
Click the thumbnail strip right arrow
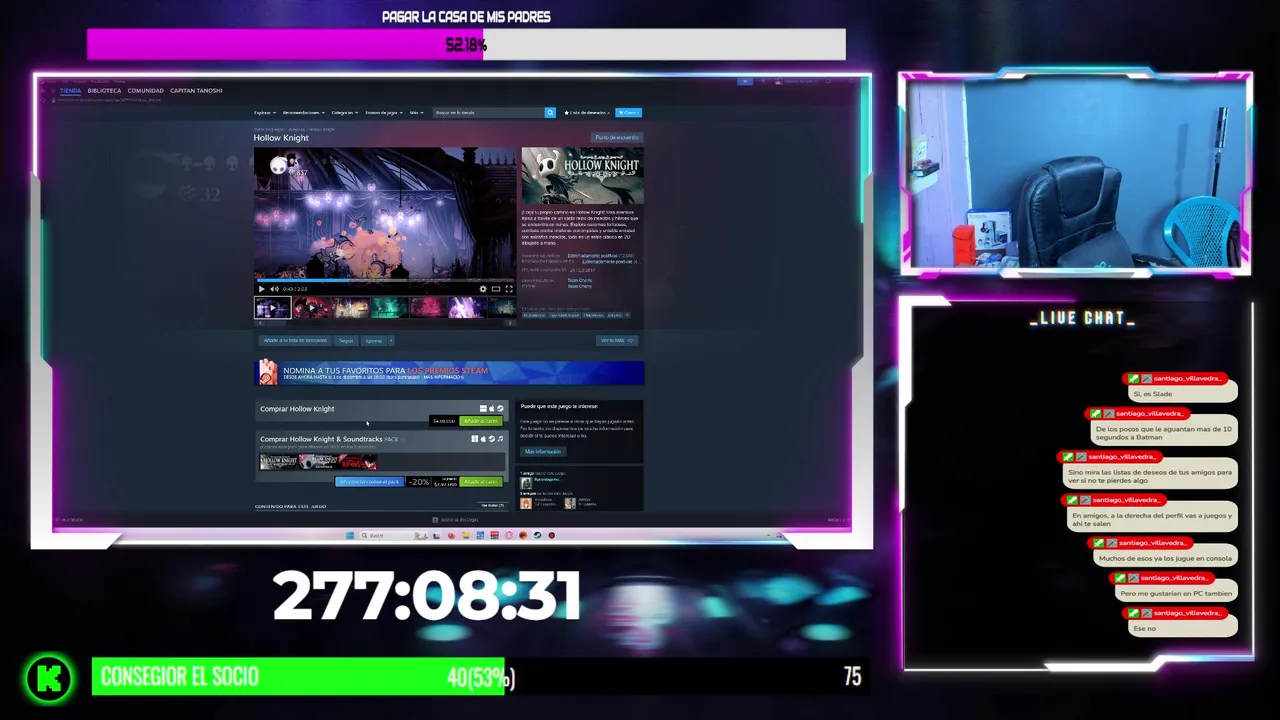(510, 323)
